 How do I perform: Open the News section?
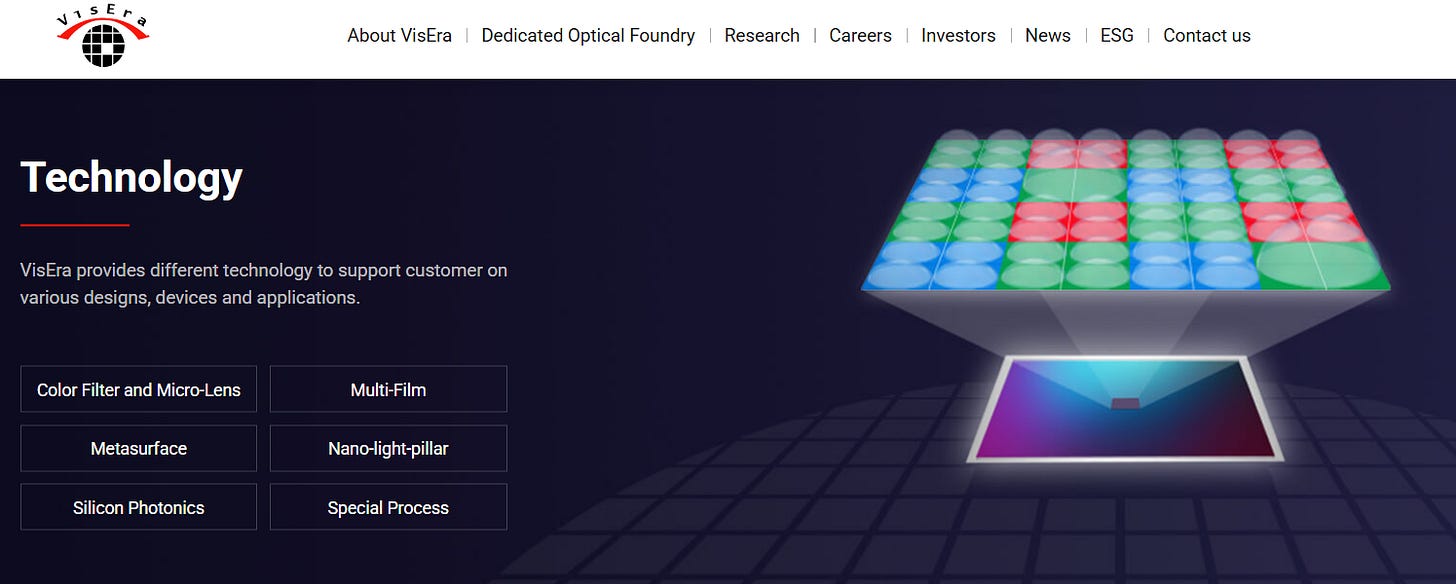[x=1048, y=35]
